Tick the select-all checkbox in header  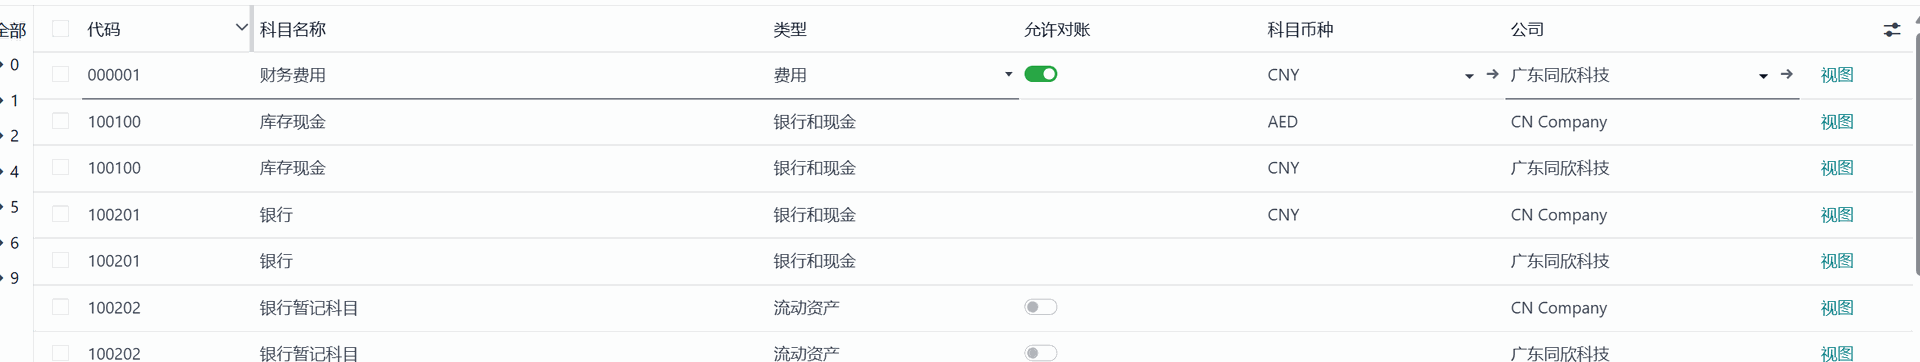point(61,29)
